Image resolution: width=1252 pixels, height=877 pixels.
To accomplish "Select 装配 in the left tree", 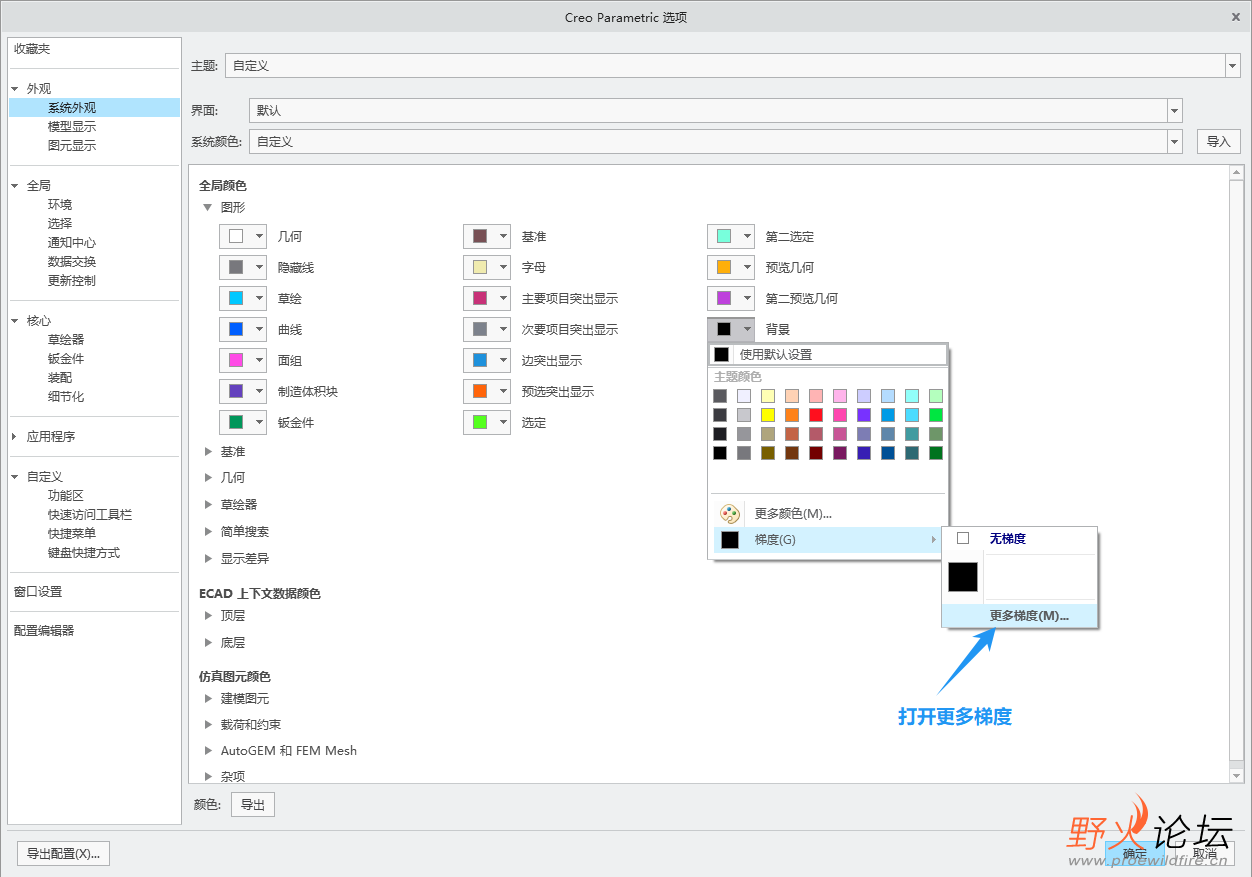I will [60, 378].
